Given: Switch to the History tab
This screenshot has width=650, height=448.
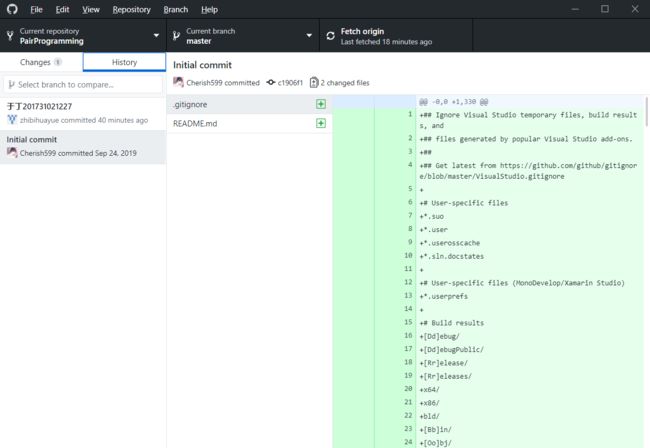Looking at the screenshot, I should coord(124,62).
